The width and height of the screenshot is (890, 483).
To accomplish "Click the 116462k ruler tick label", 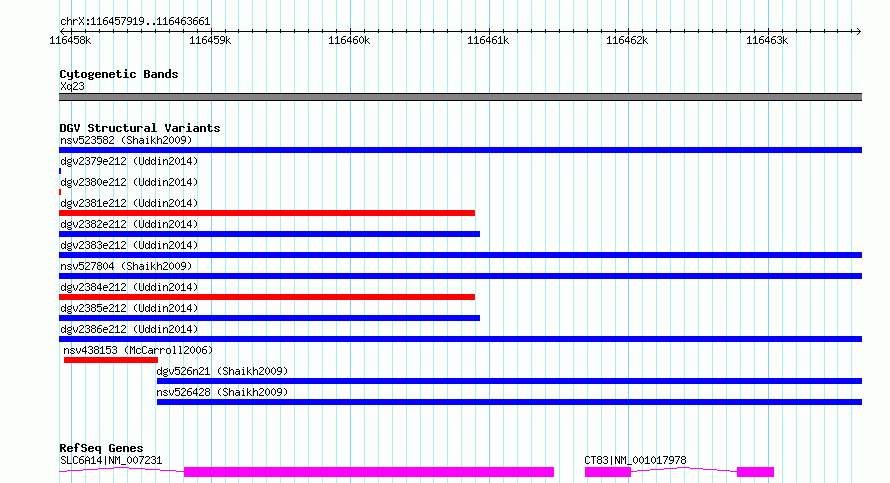I will [627, 40].
